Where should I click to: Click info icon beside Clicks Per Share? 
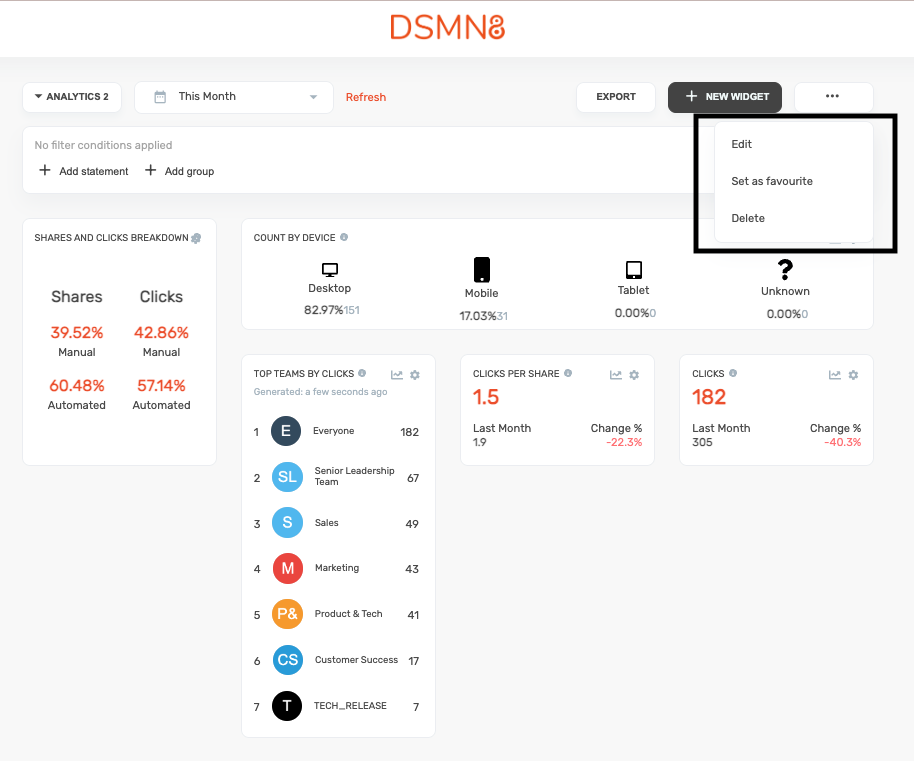pyautogui.click(x=568, y=373)
